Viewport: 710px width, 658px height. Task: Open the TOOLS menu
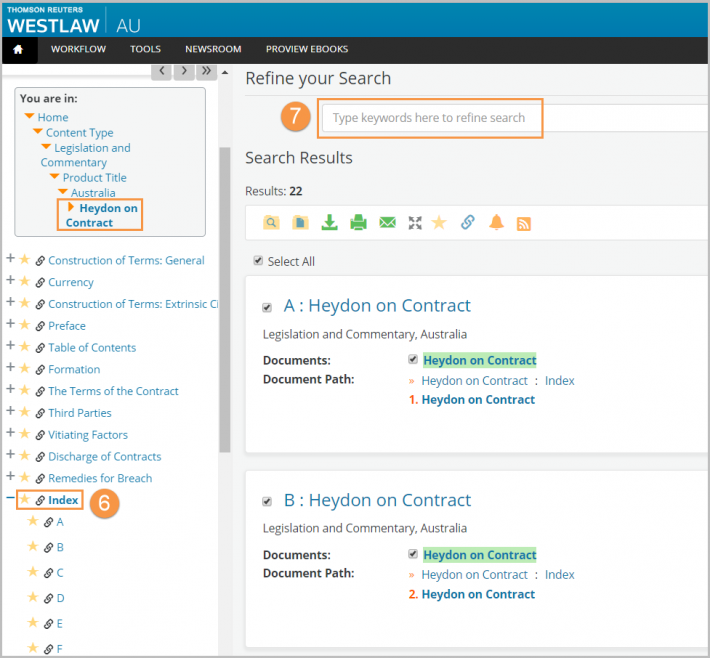point(145,49)
